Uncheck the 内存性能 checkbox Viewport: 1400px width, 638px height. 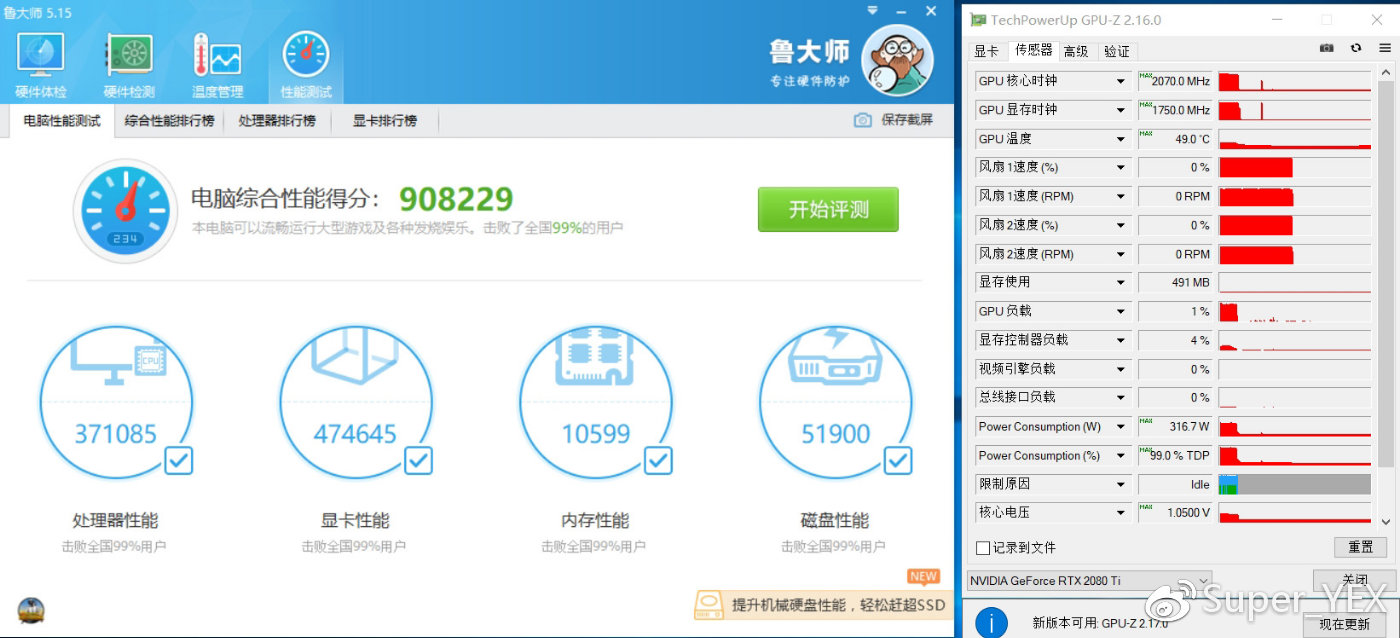pos(658,460)
